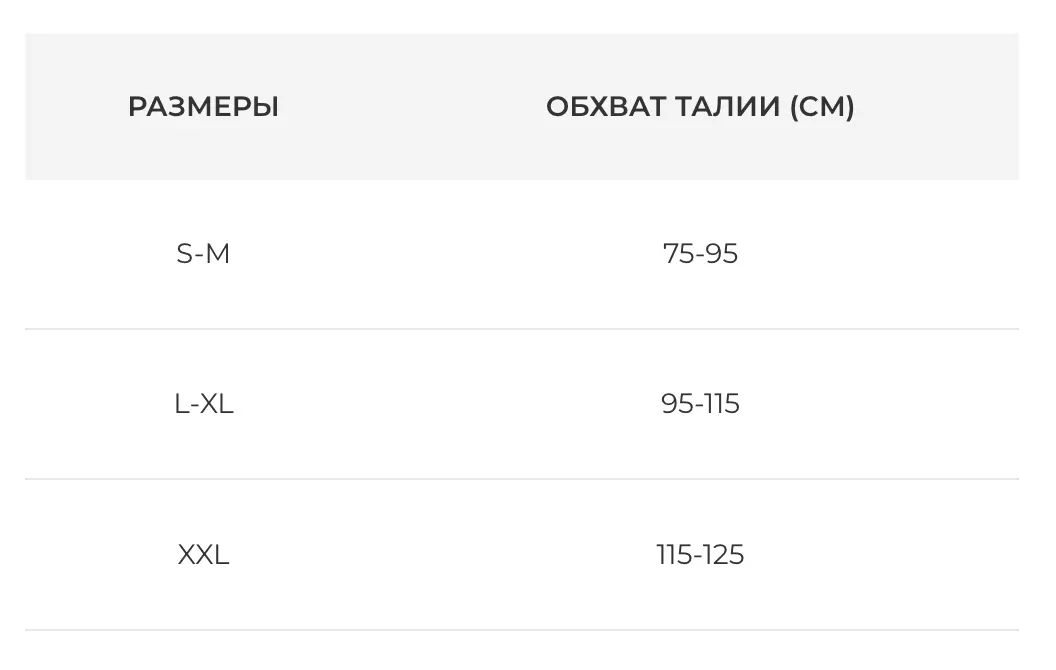
Task: Click the number 75 in S-M row
Action: pyautogui.click(x=677, y=254)
